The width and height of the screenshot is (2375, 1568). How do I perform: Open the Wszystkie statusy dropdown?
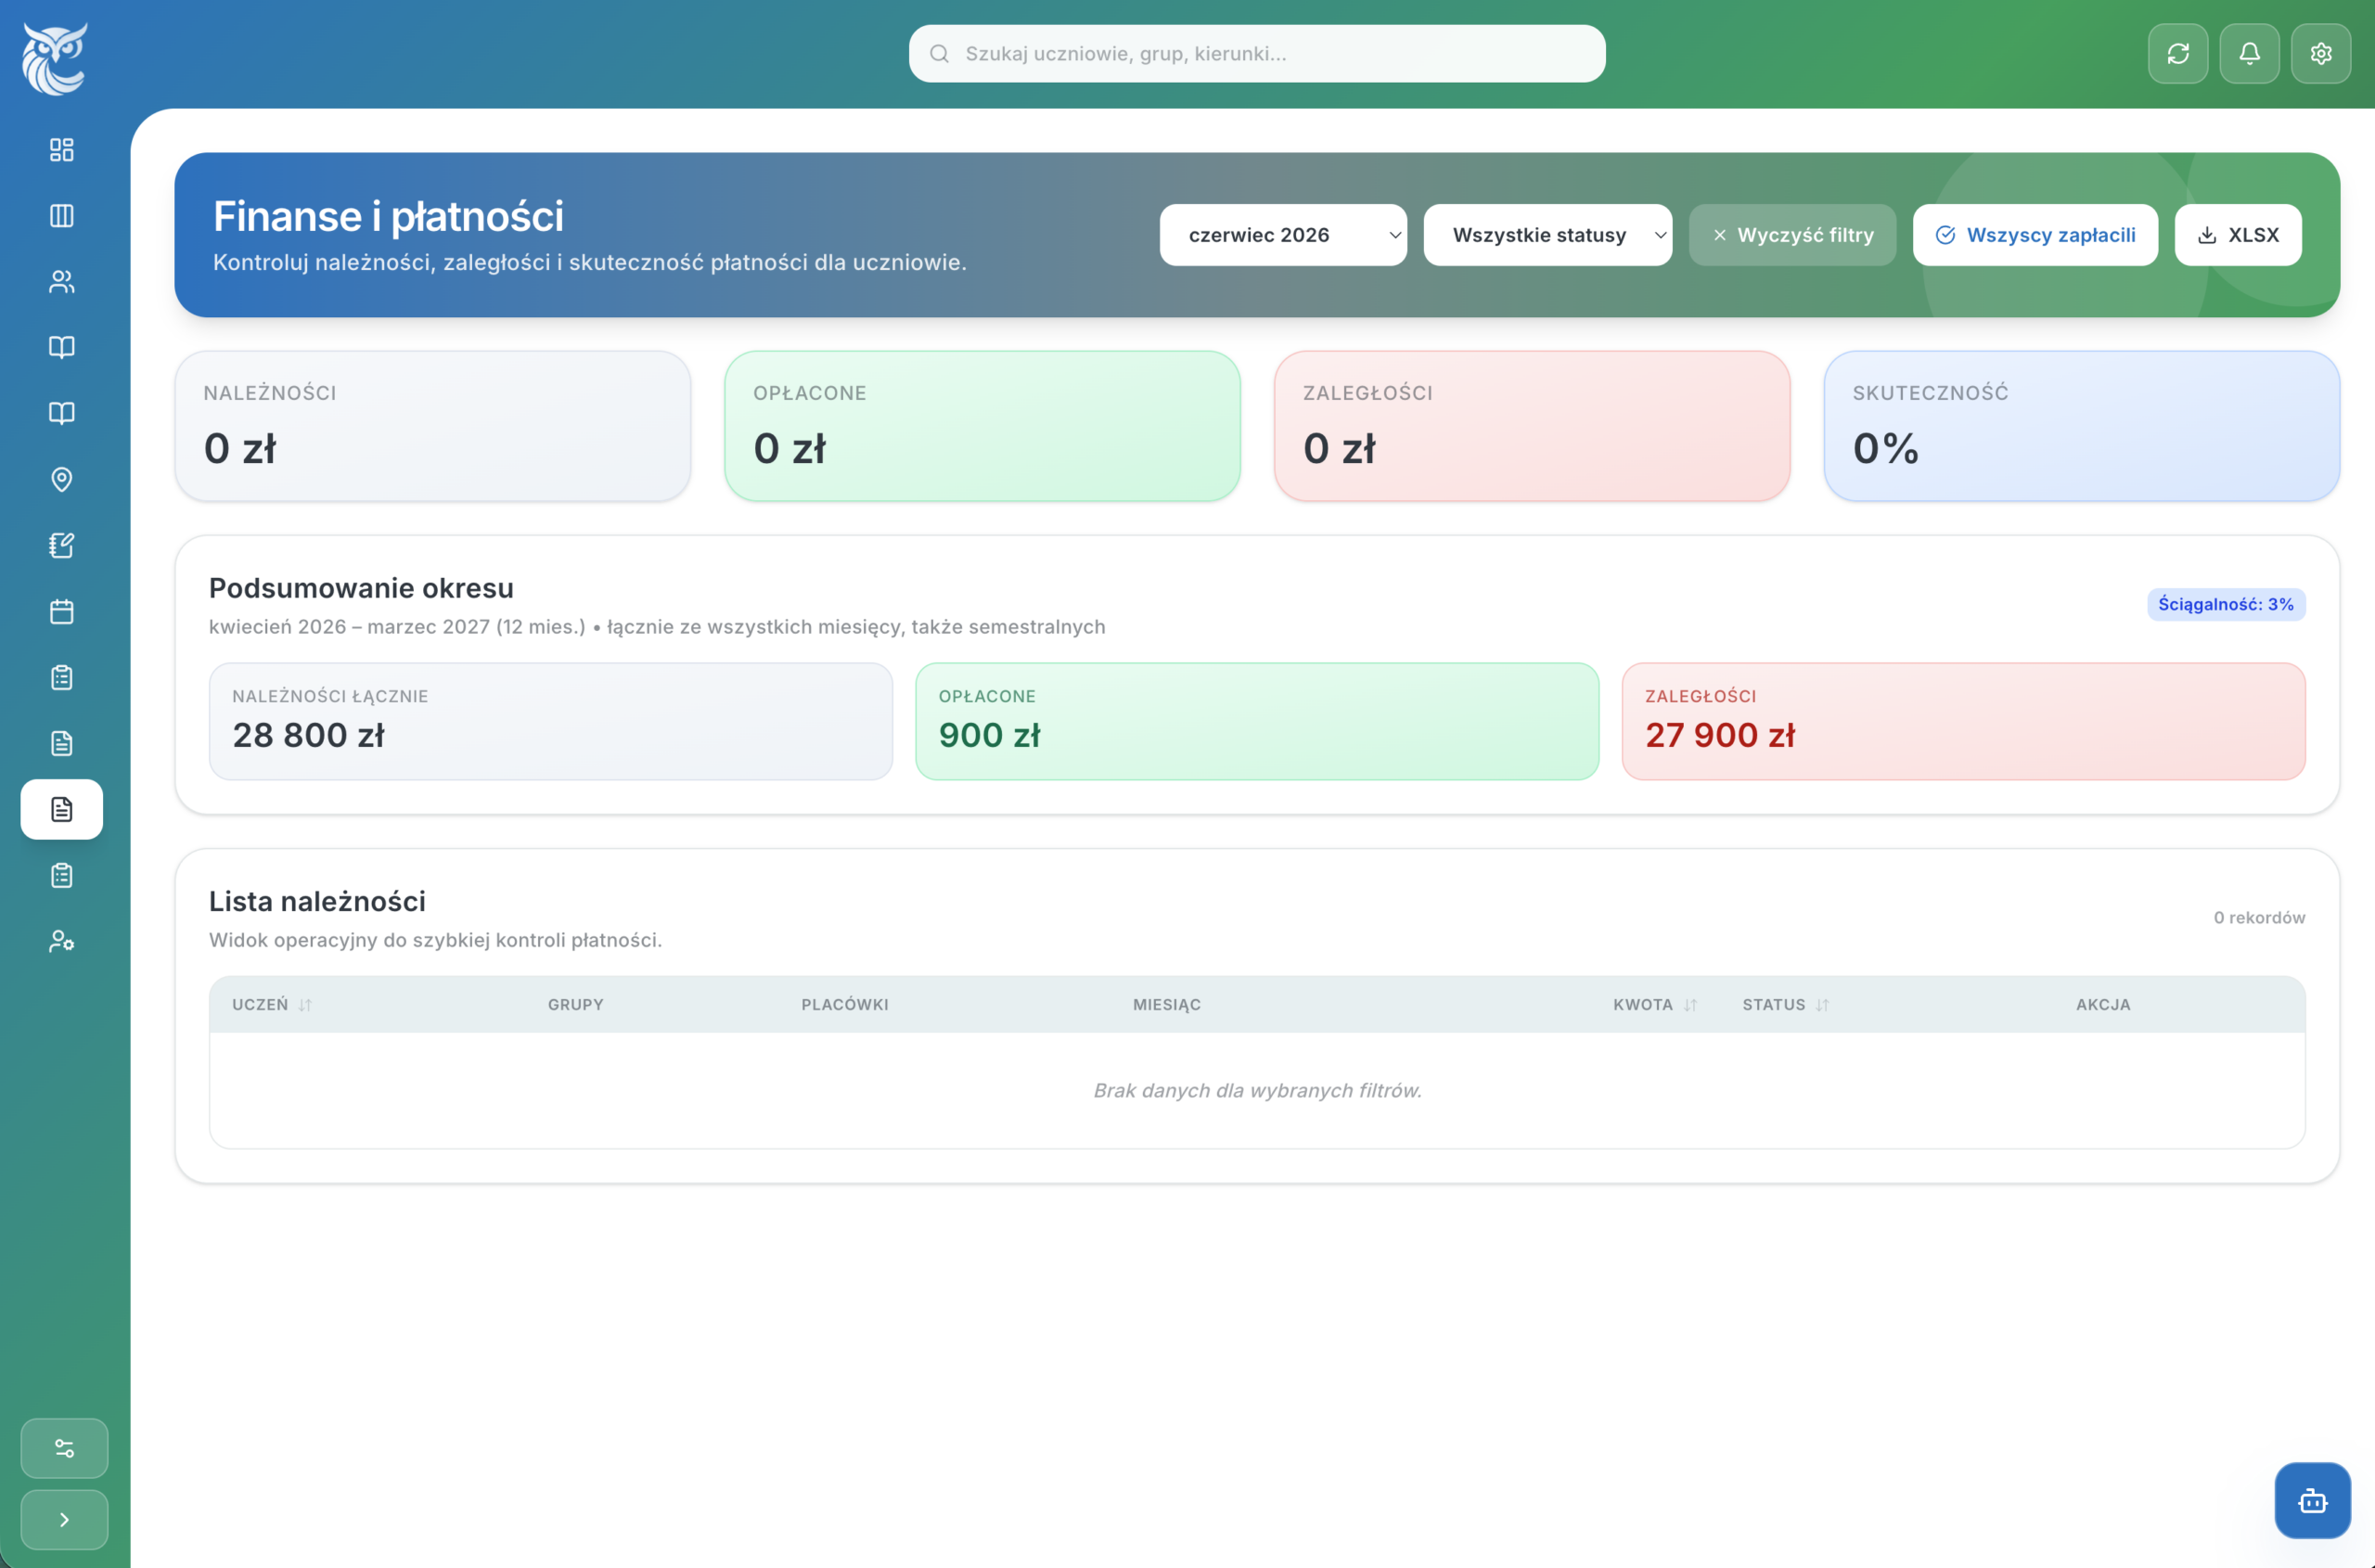[x=1547, y=235]
